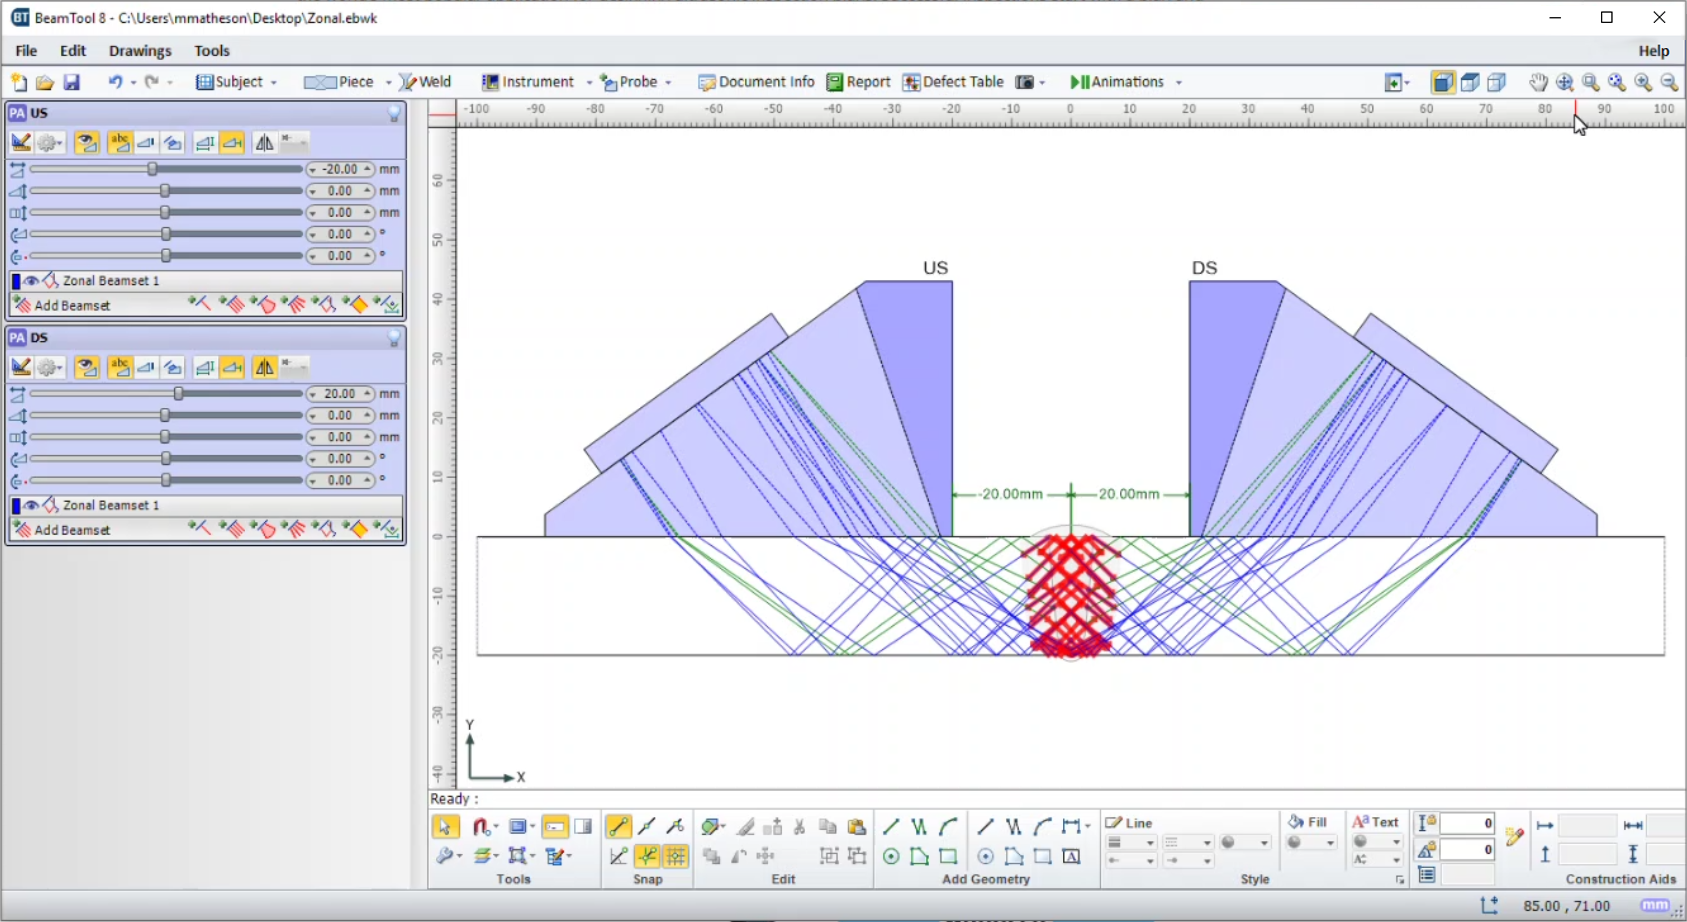Toggle visibility eye for DS Zonal Beamset

pyautogui.click(x=32, y=506)
